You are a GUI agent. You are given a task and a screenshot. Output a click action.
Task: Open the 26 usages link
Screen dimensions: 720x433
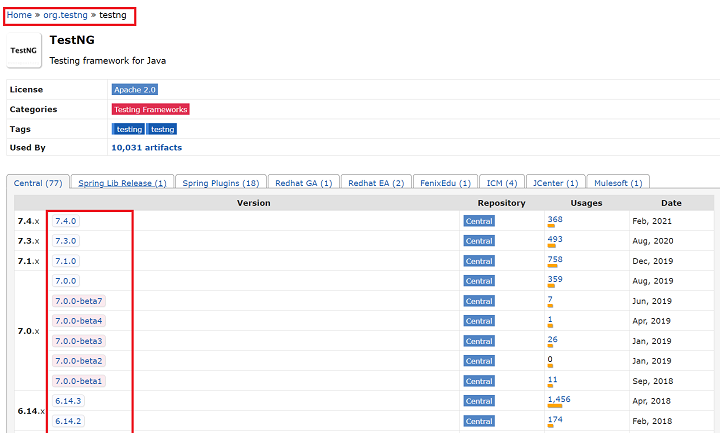point(552,339)
